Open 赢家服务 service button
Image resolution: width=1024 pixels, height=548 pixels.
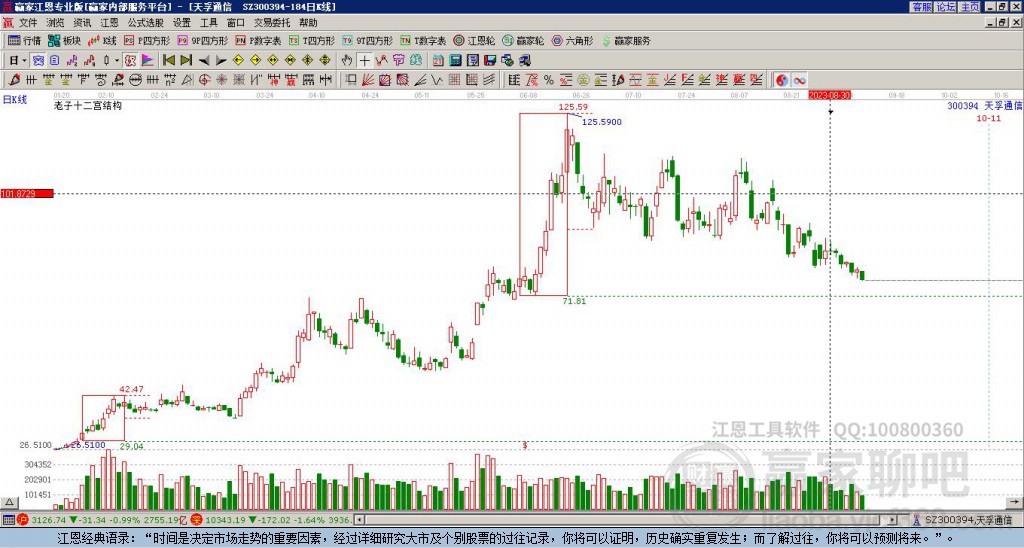click(x=626, y=40)
